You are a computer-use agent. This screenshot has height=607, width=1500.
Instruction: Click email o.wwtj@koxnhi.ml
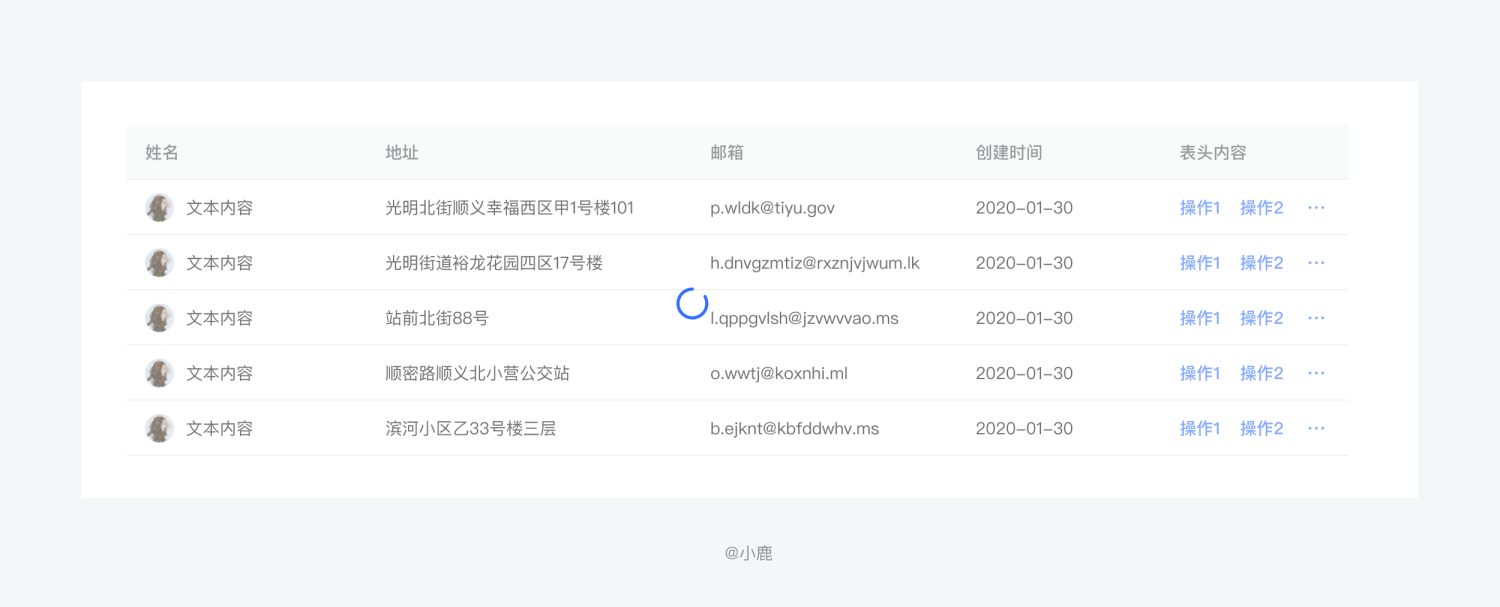[779, 373]
